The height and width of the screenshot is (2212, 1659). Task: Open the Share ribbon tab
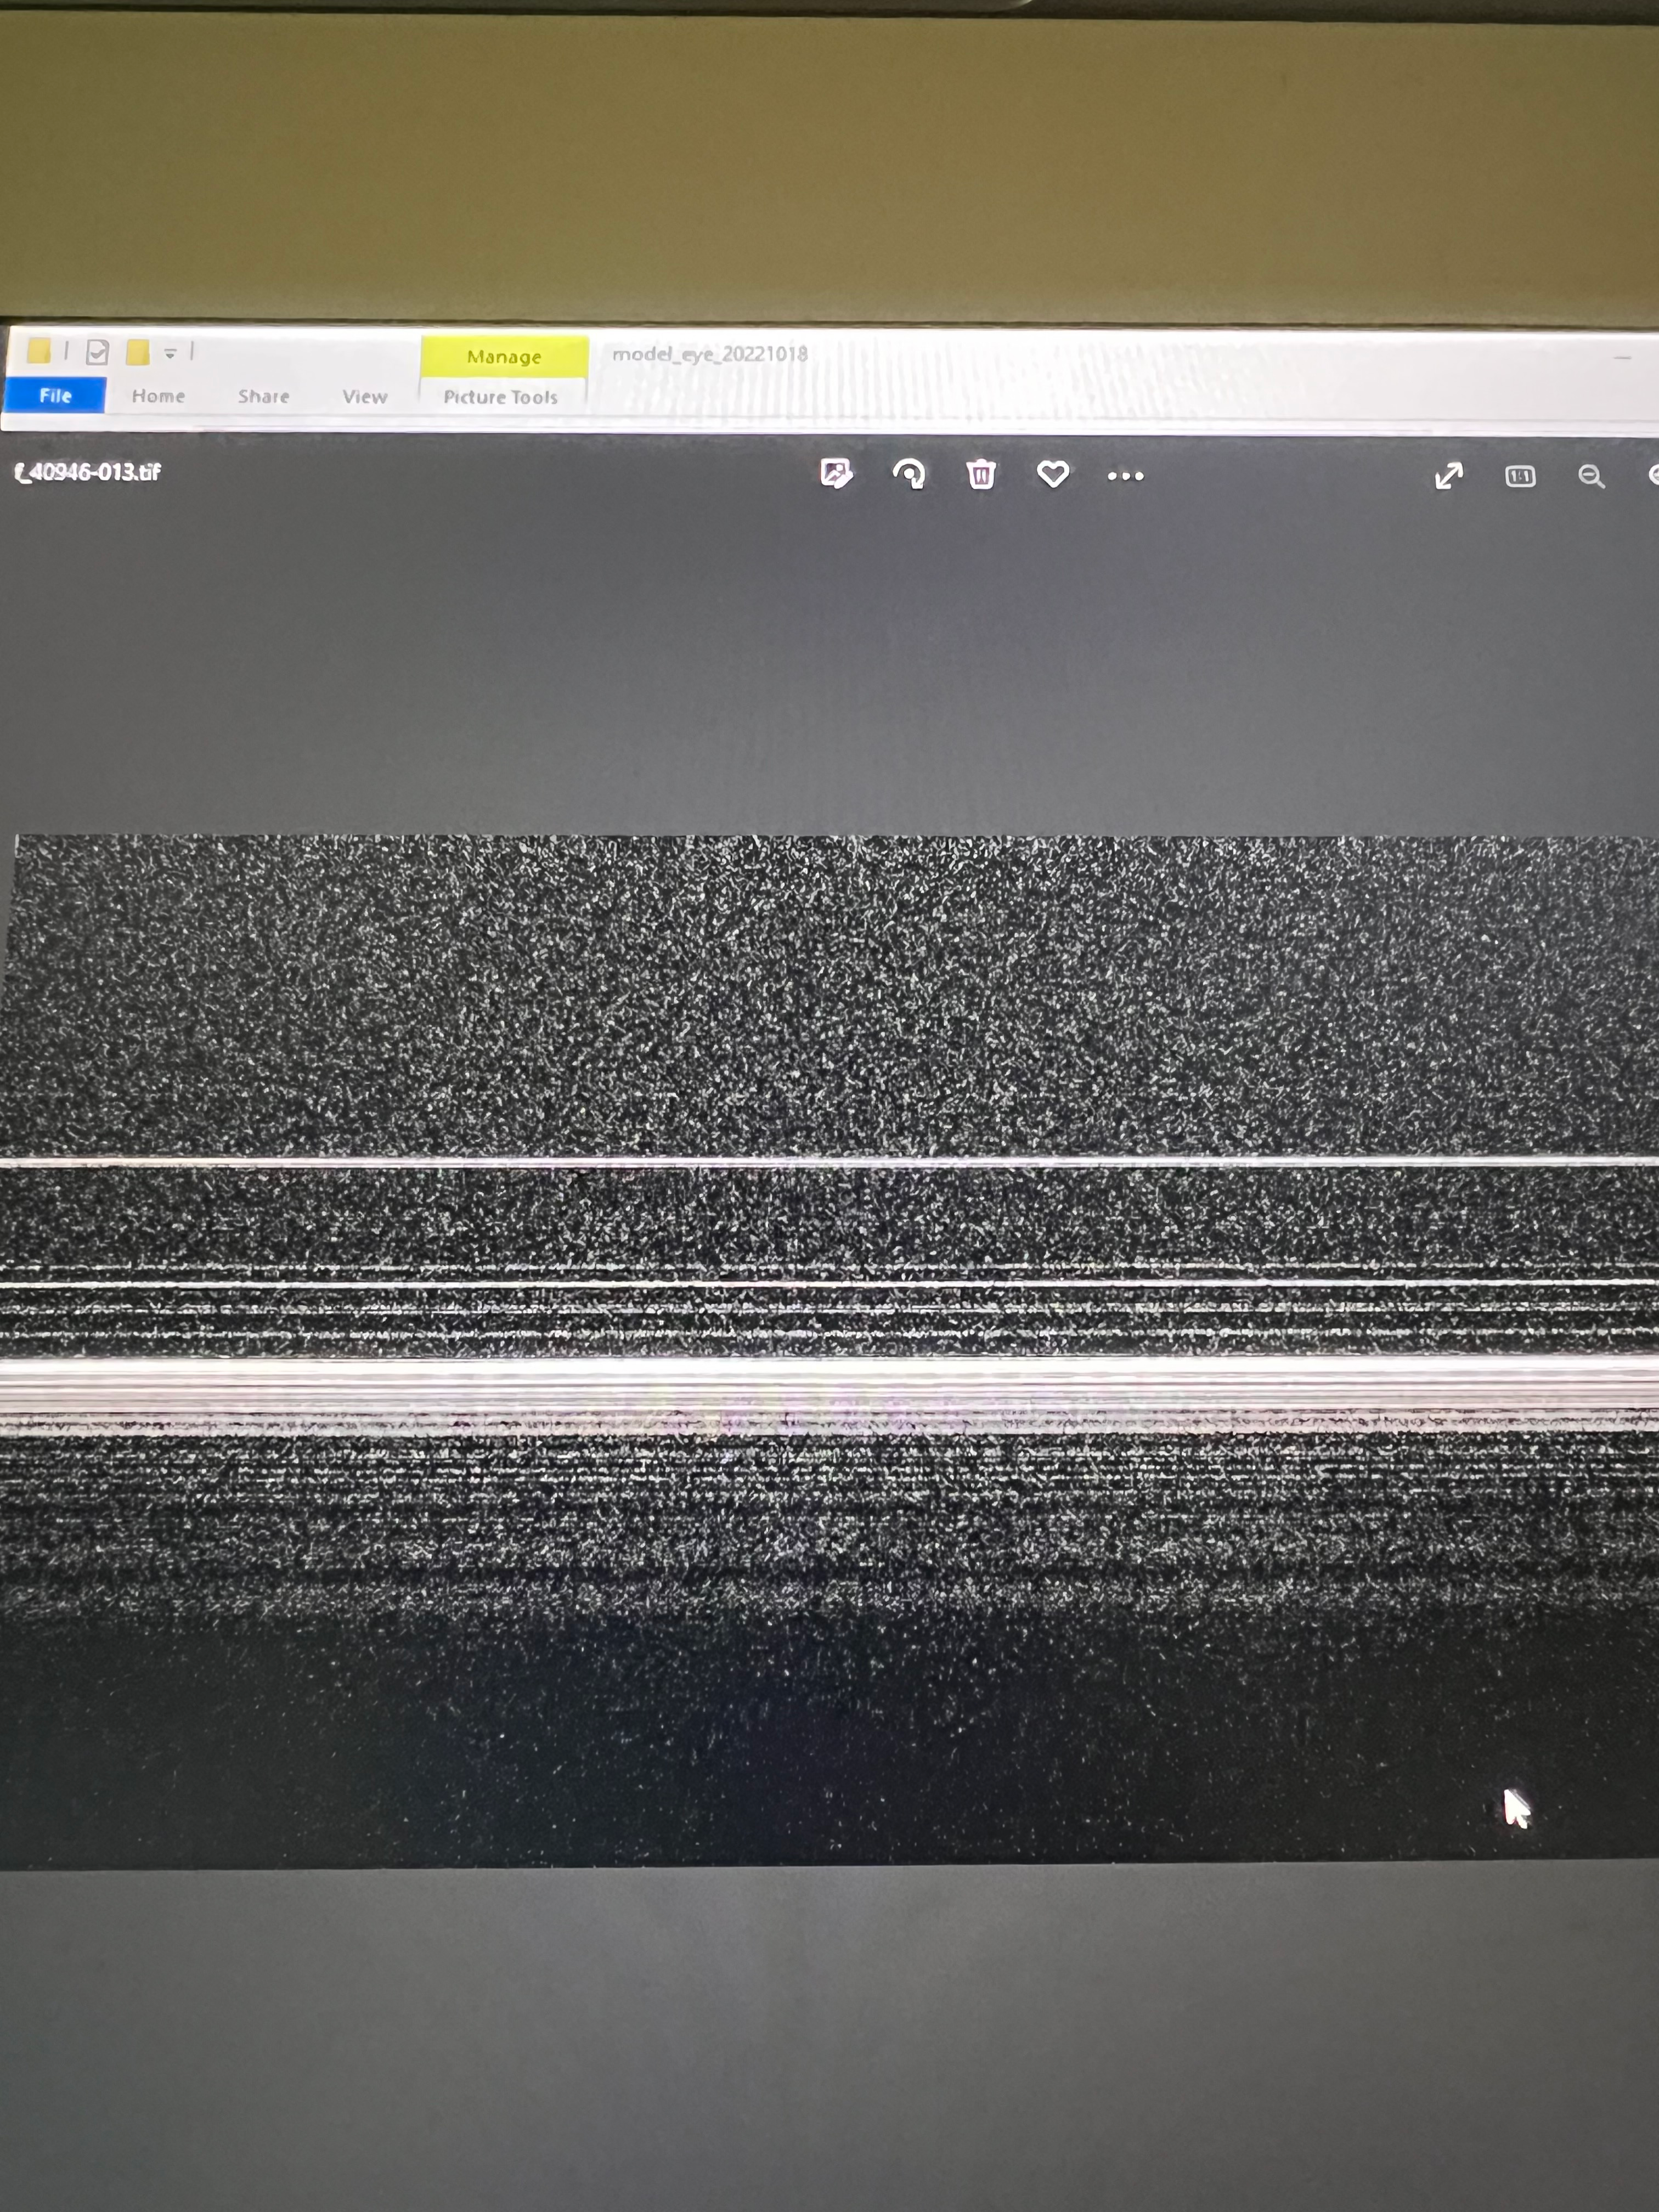point(263,396)
